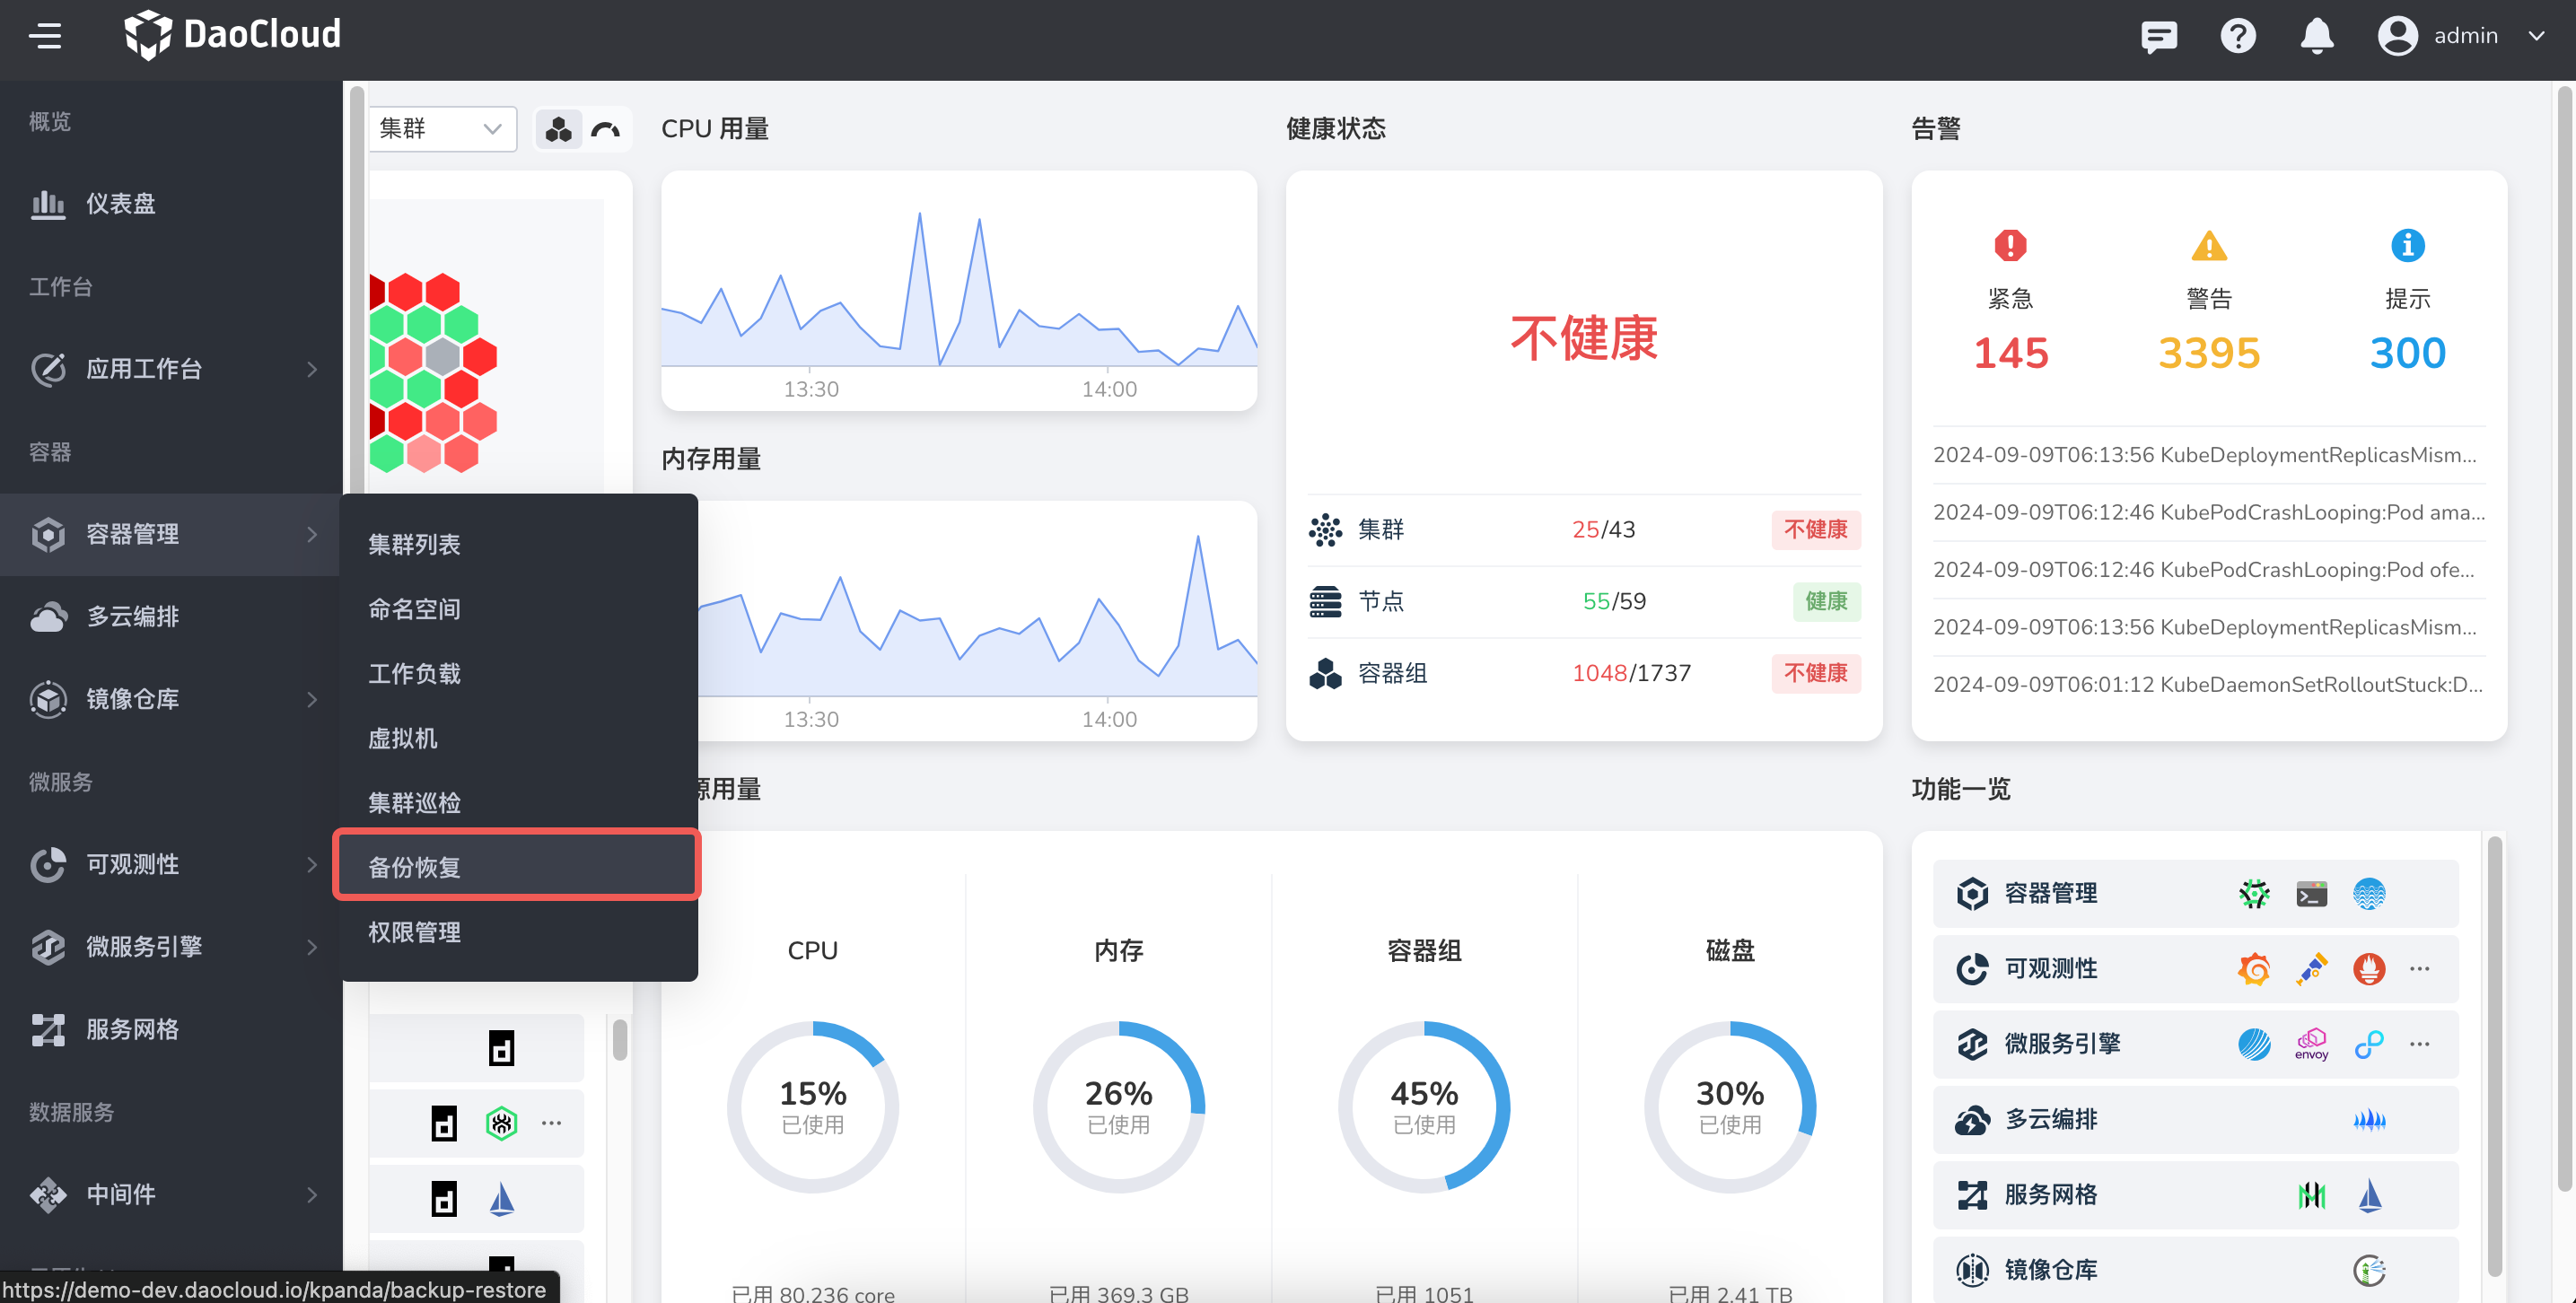2576x1303 pixels.
Task: Click the Karmada sails icon in 多云编排 row
Action: [2369, 1120]
